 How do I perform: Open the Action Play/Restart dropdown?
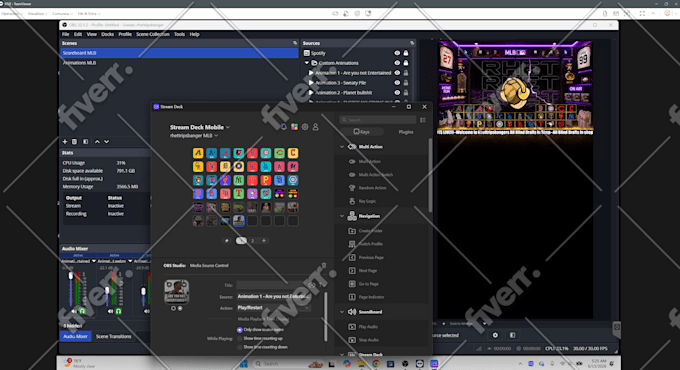pyautogui.click(x=274, y=308)
